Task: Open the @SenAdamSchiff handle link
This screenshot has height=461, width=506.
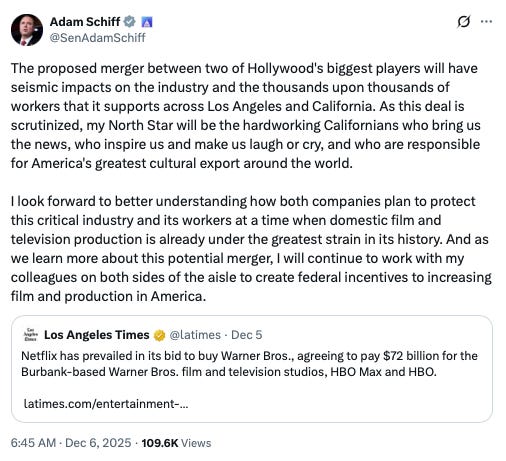Action: [97, 38]
